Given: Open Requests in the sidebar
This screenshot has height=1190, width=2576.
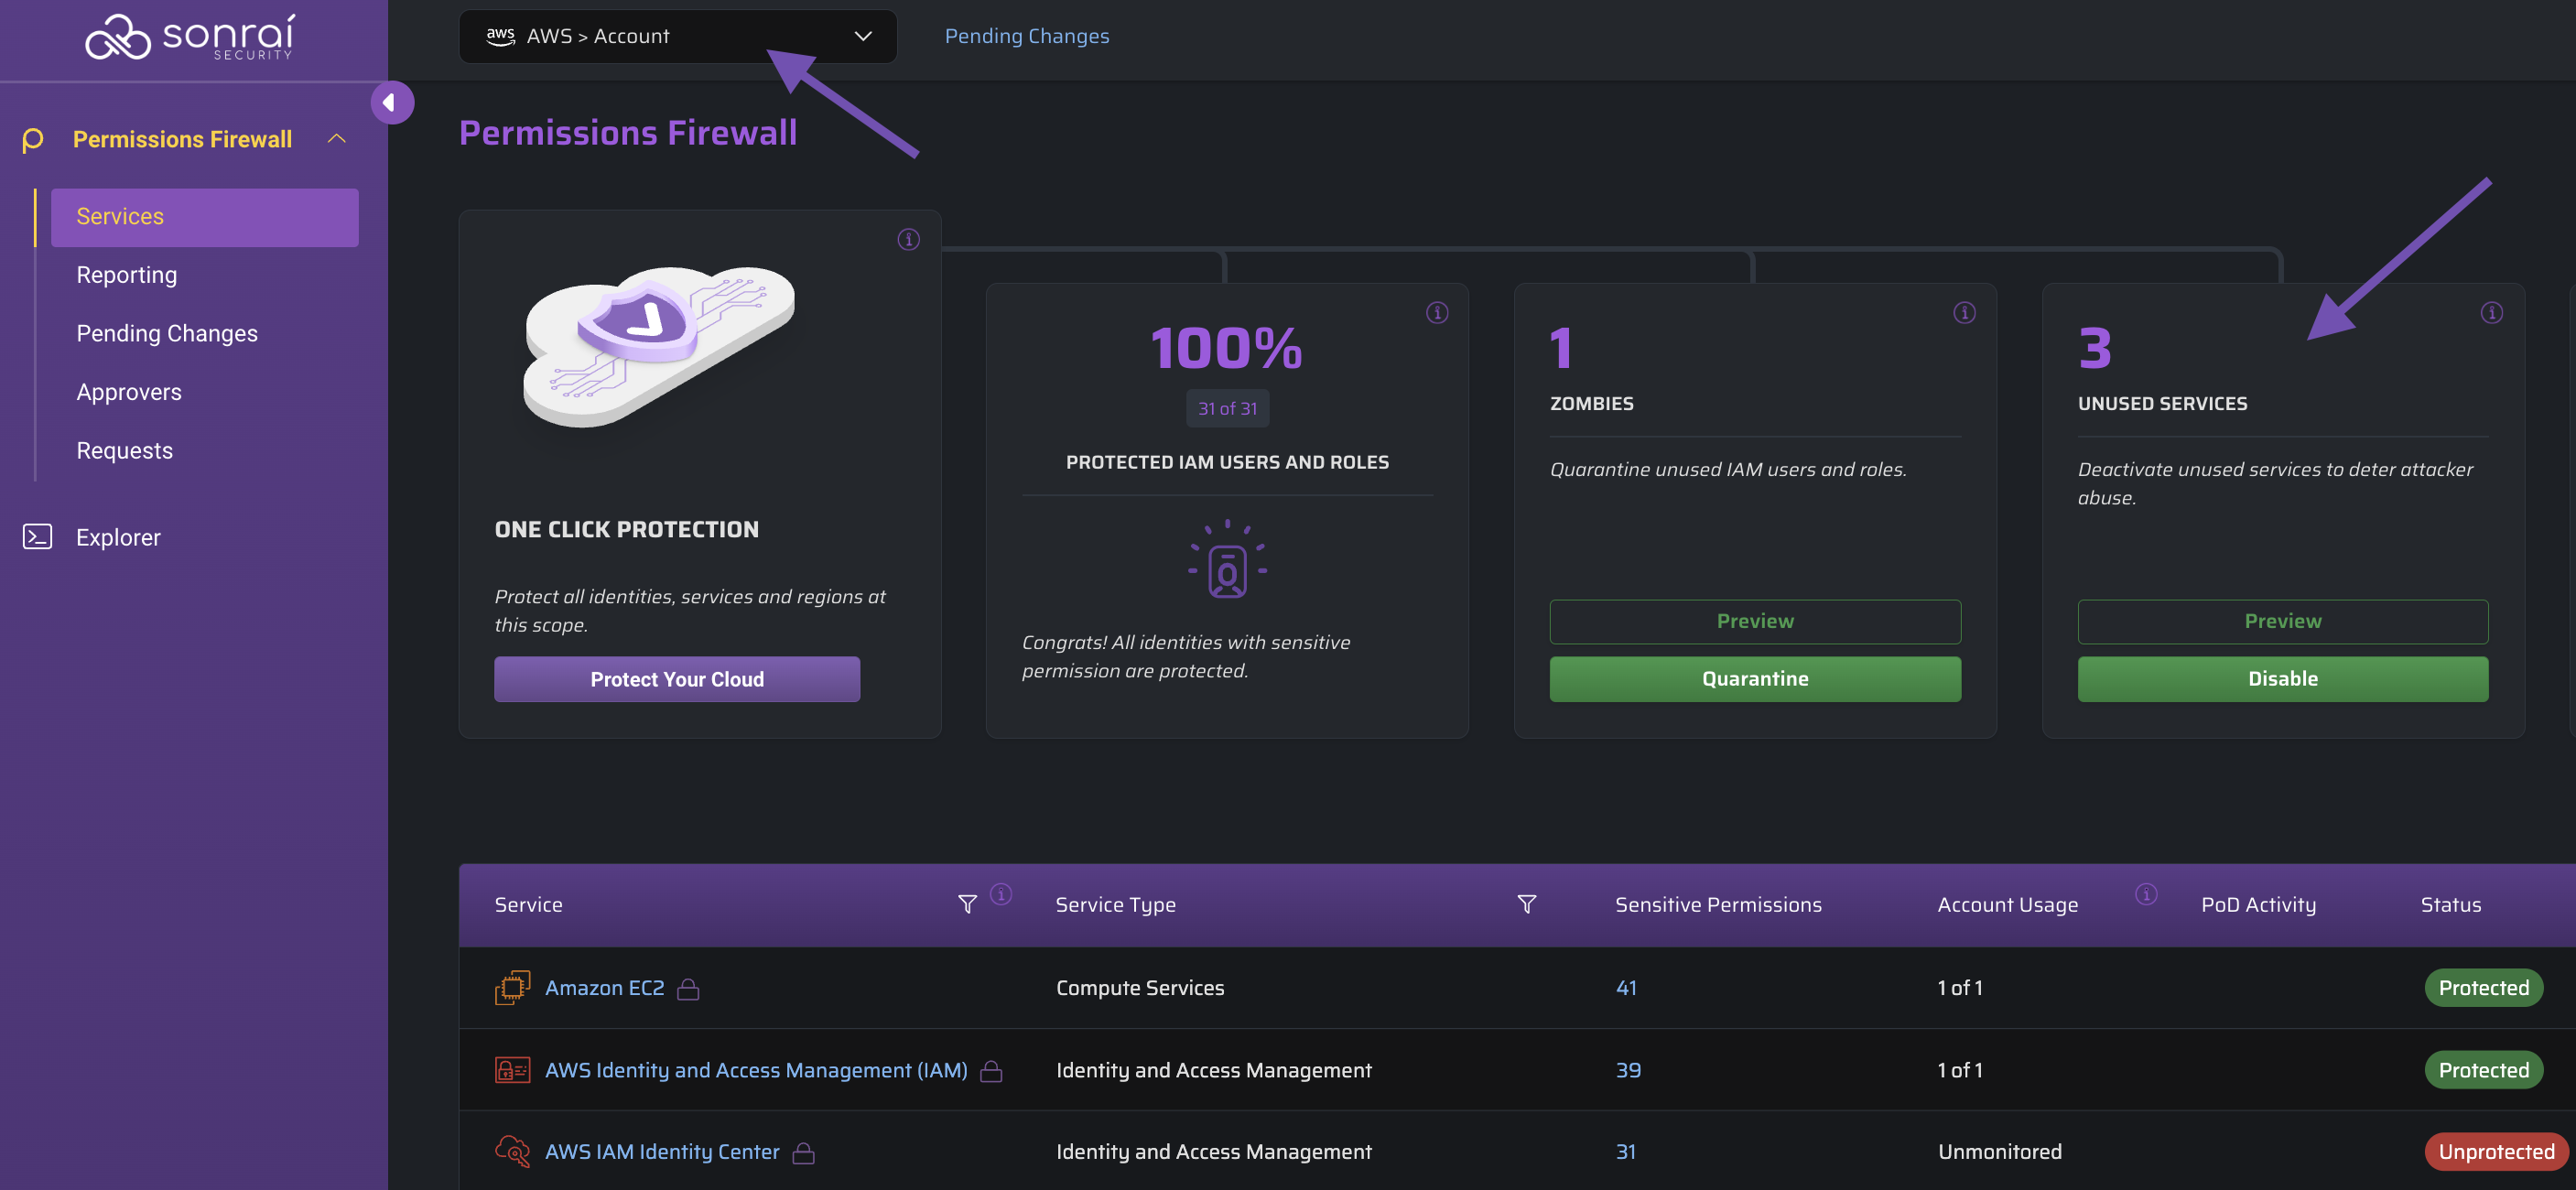Looking at the screenshot, I should [x=125, y=451].
